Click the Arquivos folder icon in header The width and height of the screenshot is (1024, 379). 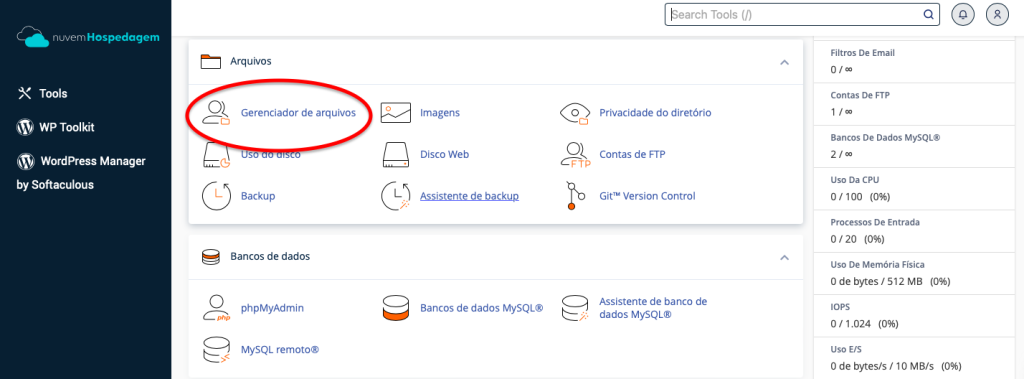click(x=211, y=61)
